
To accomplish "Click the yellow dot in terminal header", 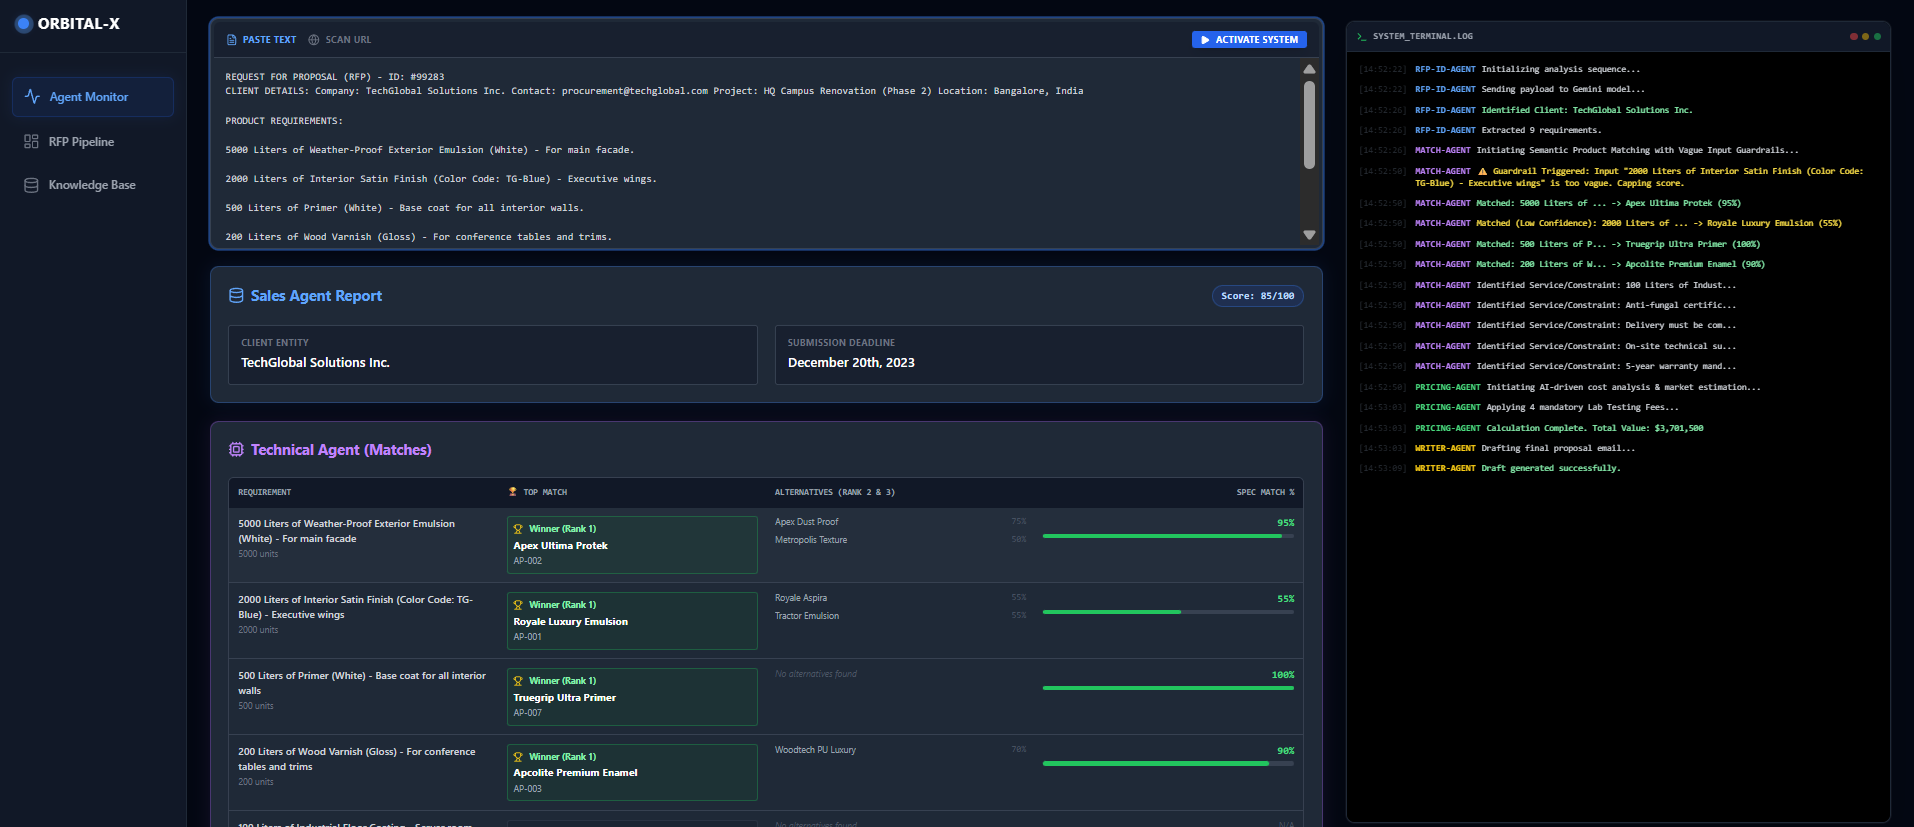I will pos(1865,36).
